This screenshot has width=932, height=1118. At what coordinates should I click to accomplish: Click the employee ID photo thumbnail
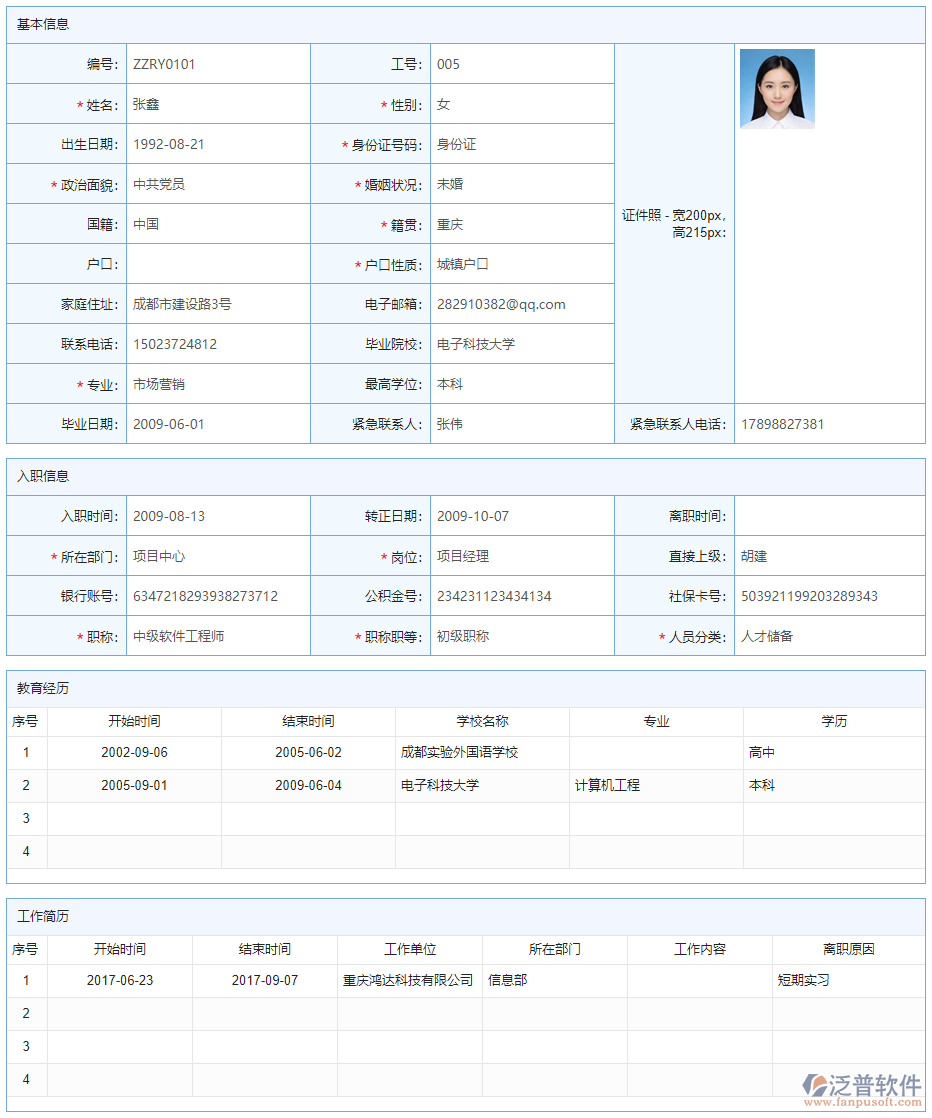tap(777, 88)
